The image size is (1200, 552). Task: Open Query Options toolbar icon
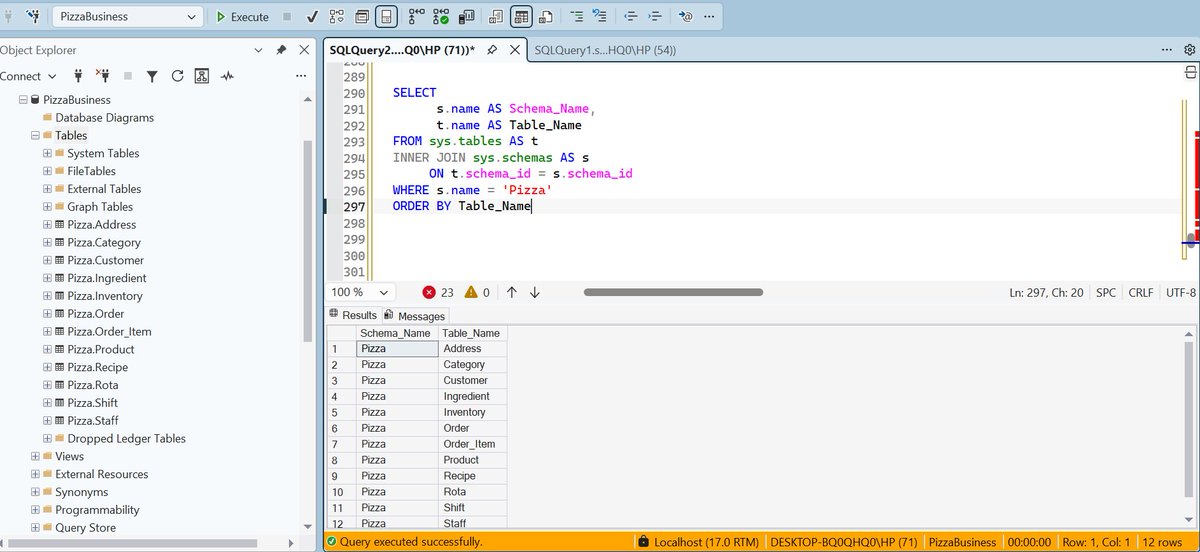click(362, 17)
